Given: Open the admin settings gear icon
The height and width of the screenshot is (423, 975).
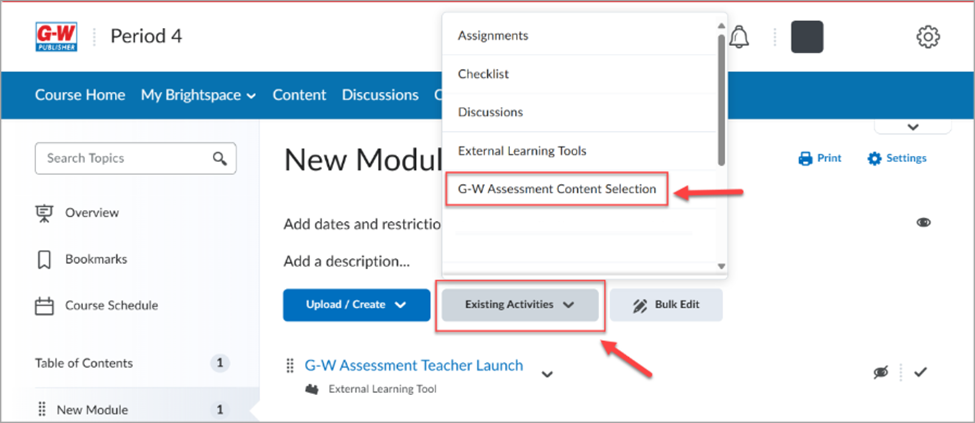Looking at the screenshot, I should tap(928, 37).
